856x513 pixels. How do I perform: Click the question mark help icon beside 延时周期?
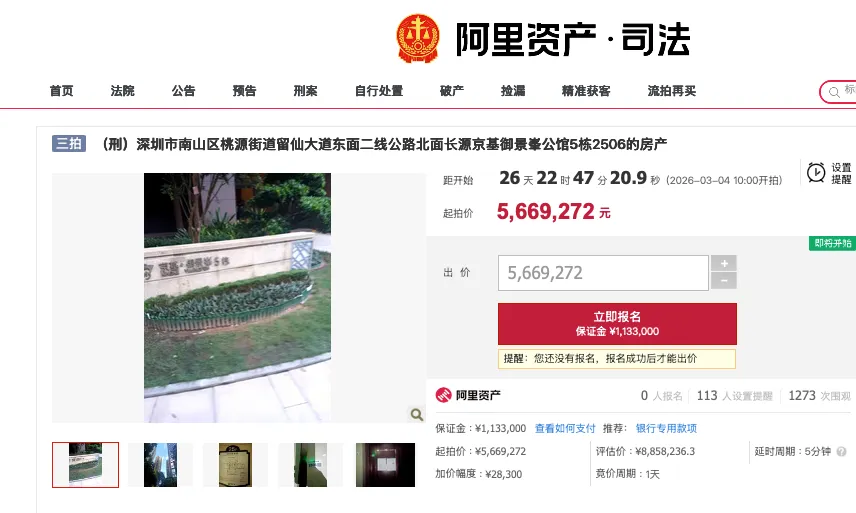click(x=841, y=451)
